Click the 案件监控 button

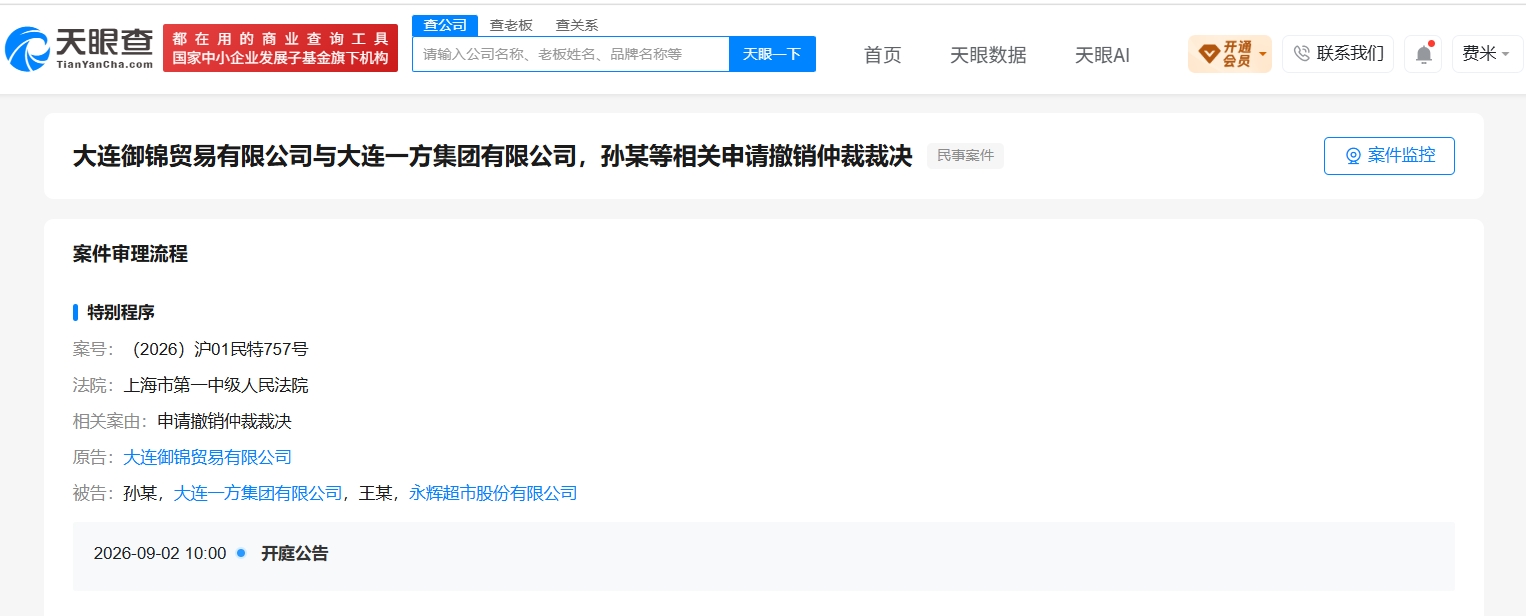1389,156
